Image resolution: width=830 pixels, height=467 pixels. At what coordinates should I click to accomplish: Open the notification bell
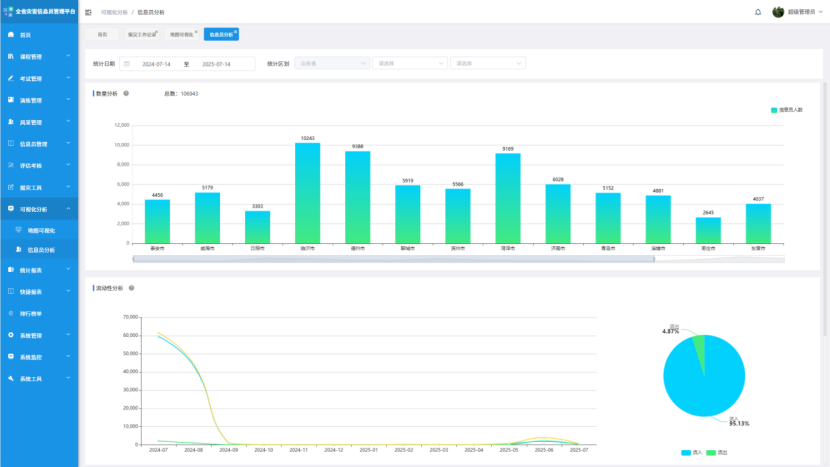click(757, 12)
